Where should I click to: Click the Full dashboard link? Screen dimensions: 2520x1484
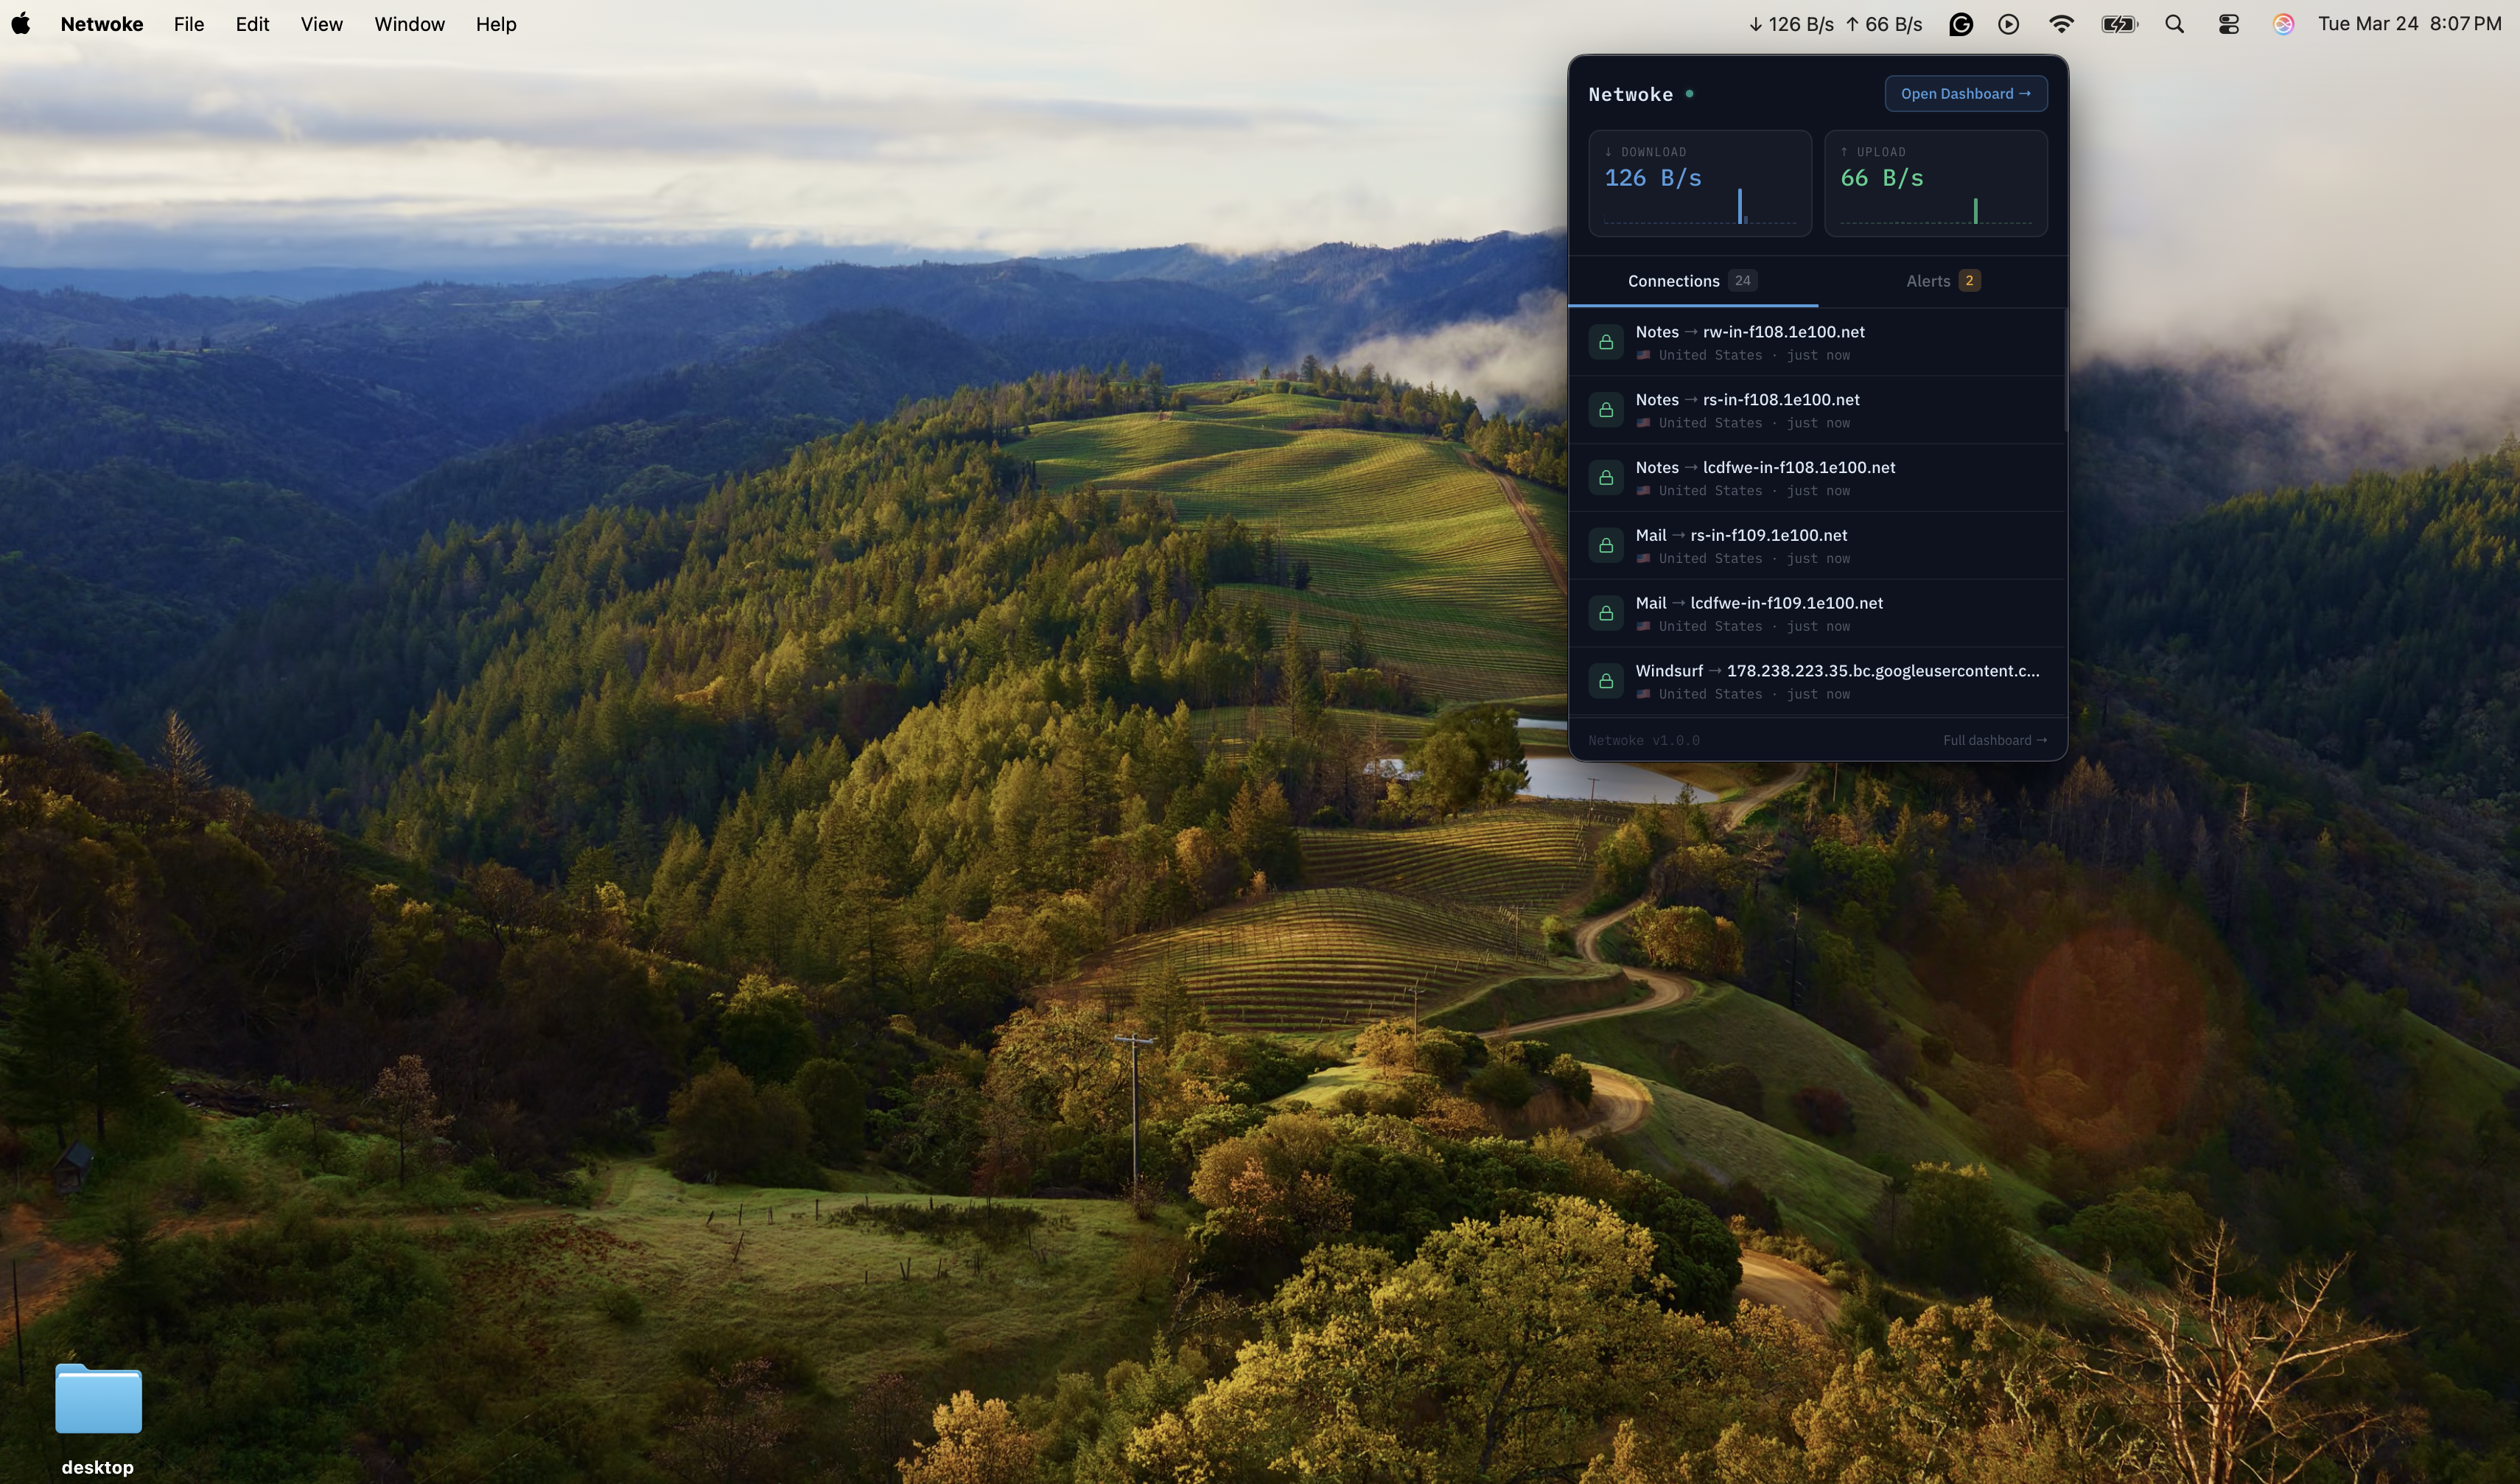1994,740
